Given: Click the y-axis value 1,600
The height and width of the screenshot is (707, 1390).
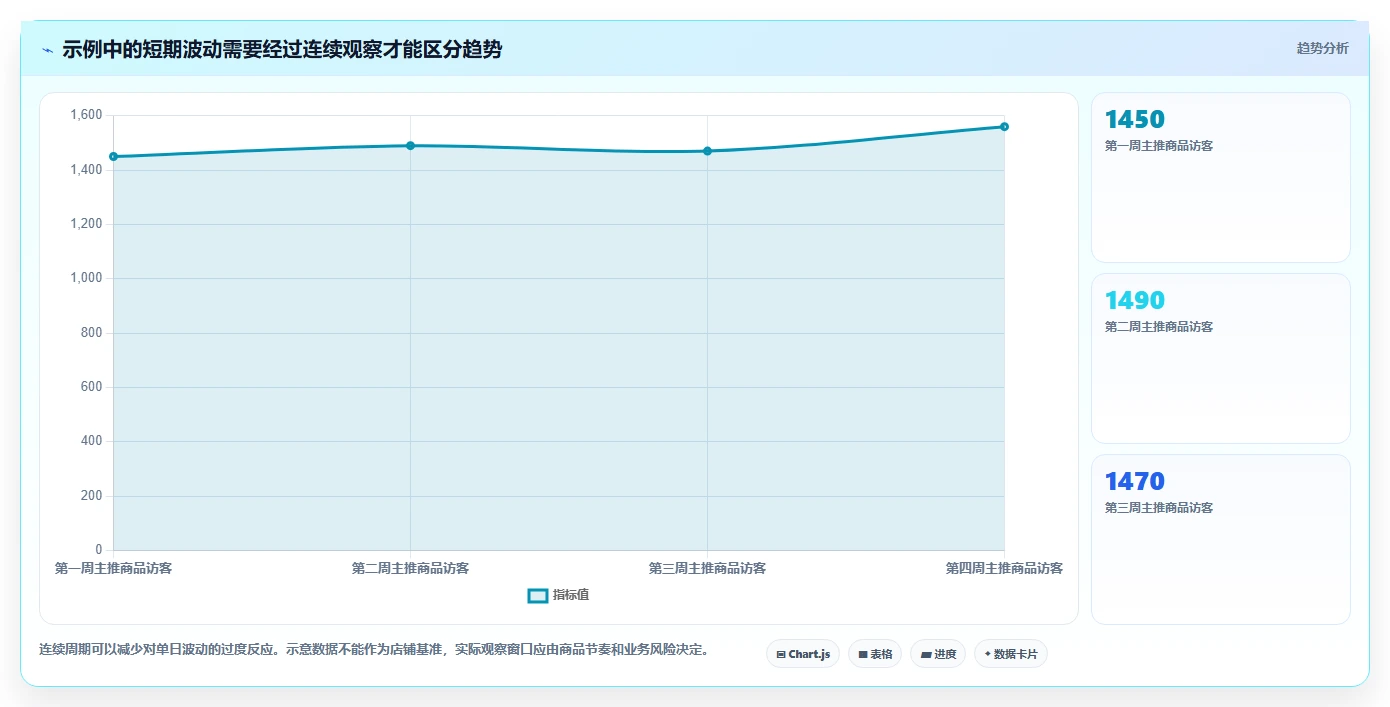Looking at the screenshot, I should click(x=86, y=116).
